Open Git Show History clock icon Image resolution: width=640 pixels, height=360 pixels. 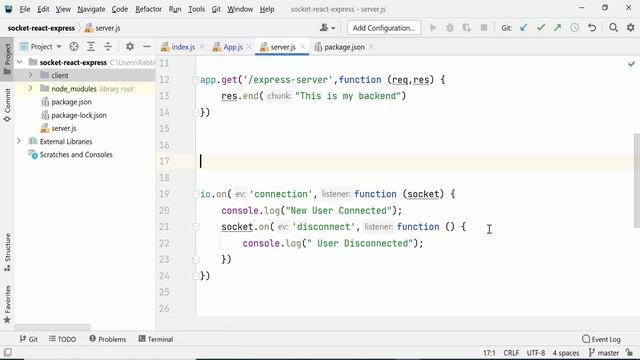[575, 28]
